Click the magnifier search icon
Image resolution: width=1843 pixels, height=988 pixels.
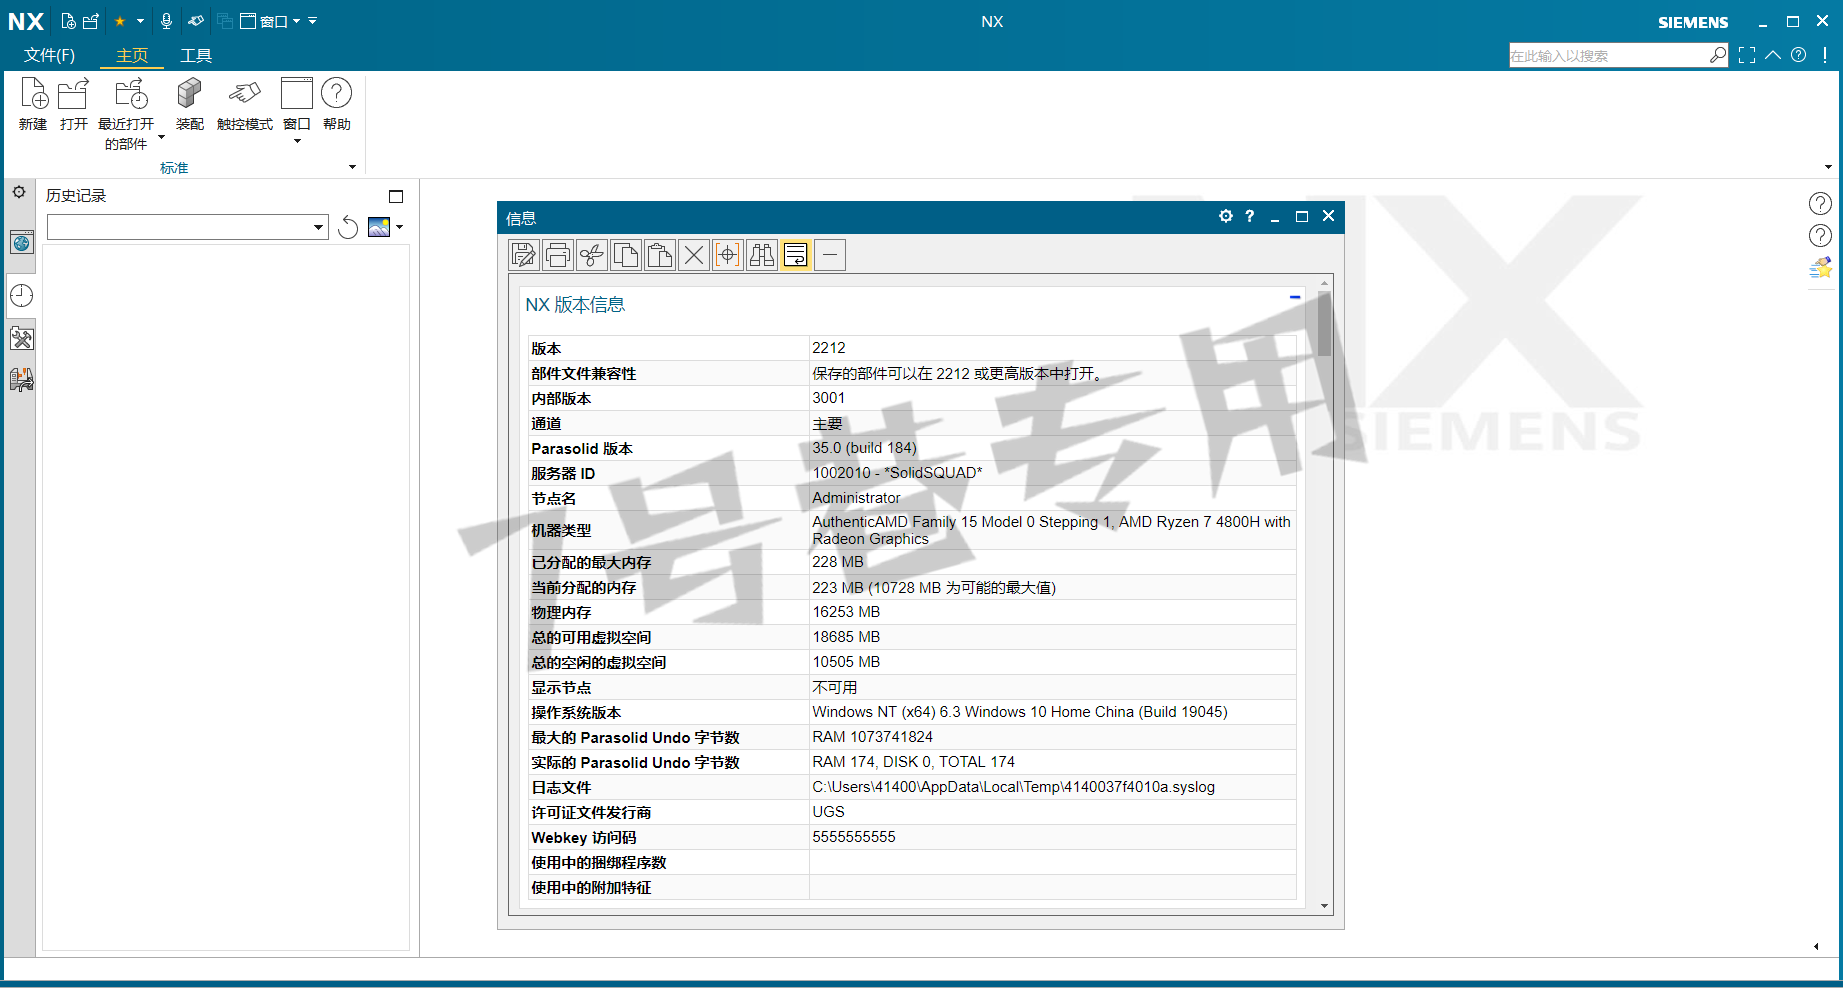1718,55
